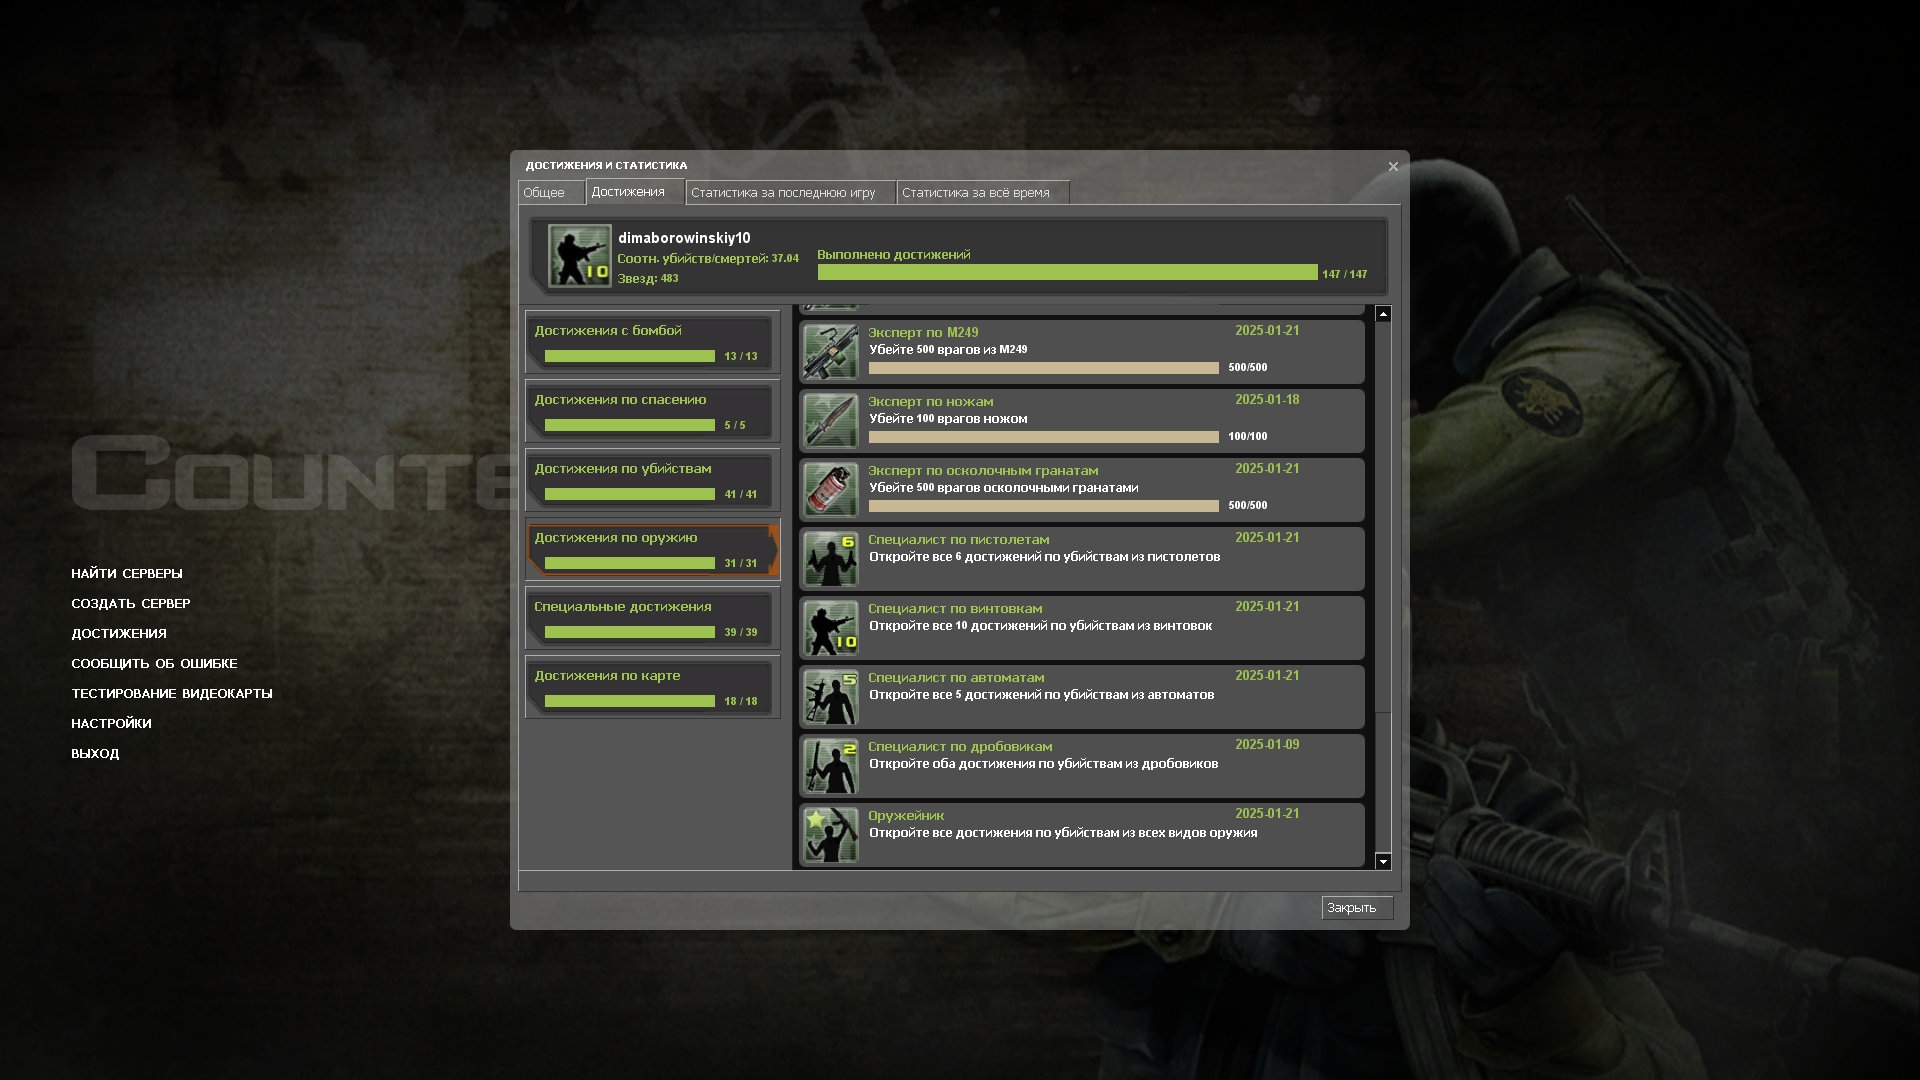This screenshot has height=1080, width=1920.
Task: Click scrollbar up arrow in achievements list
Action: point(1383,314)
